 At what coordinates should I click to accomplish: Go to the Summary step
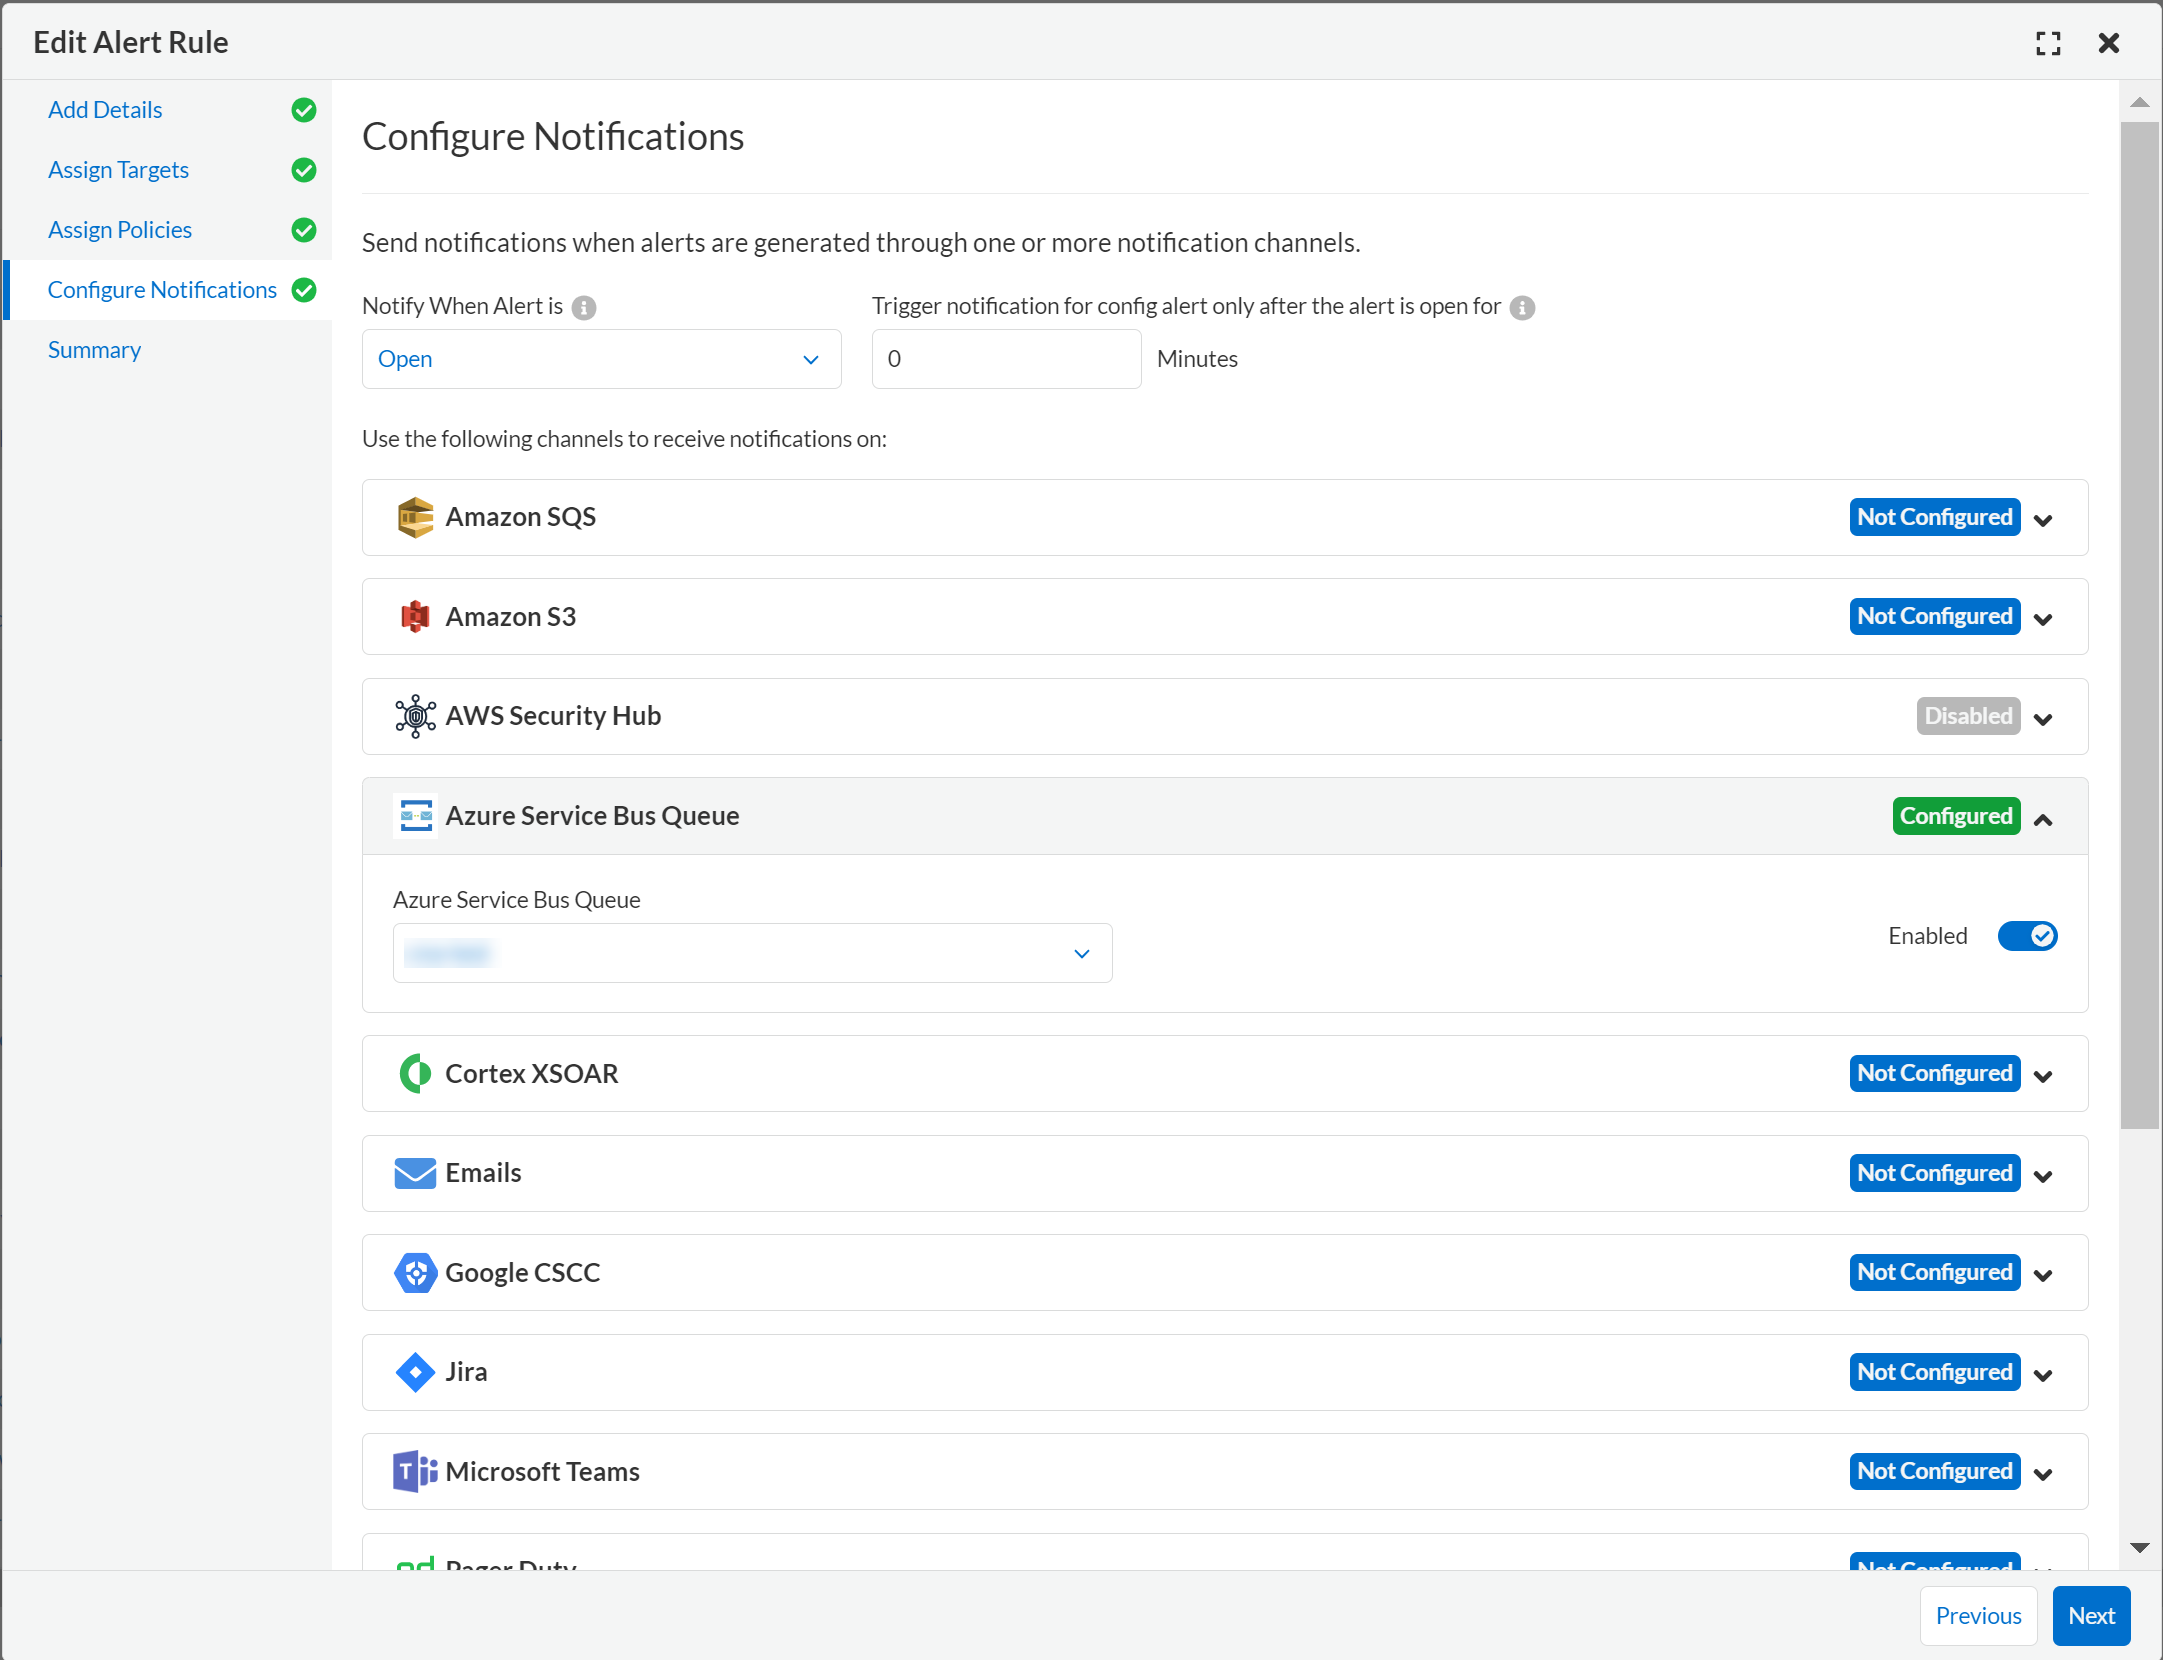click(x=94, y=350)
